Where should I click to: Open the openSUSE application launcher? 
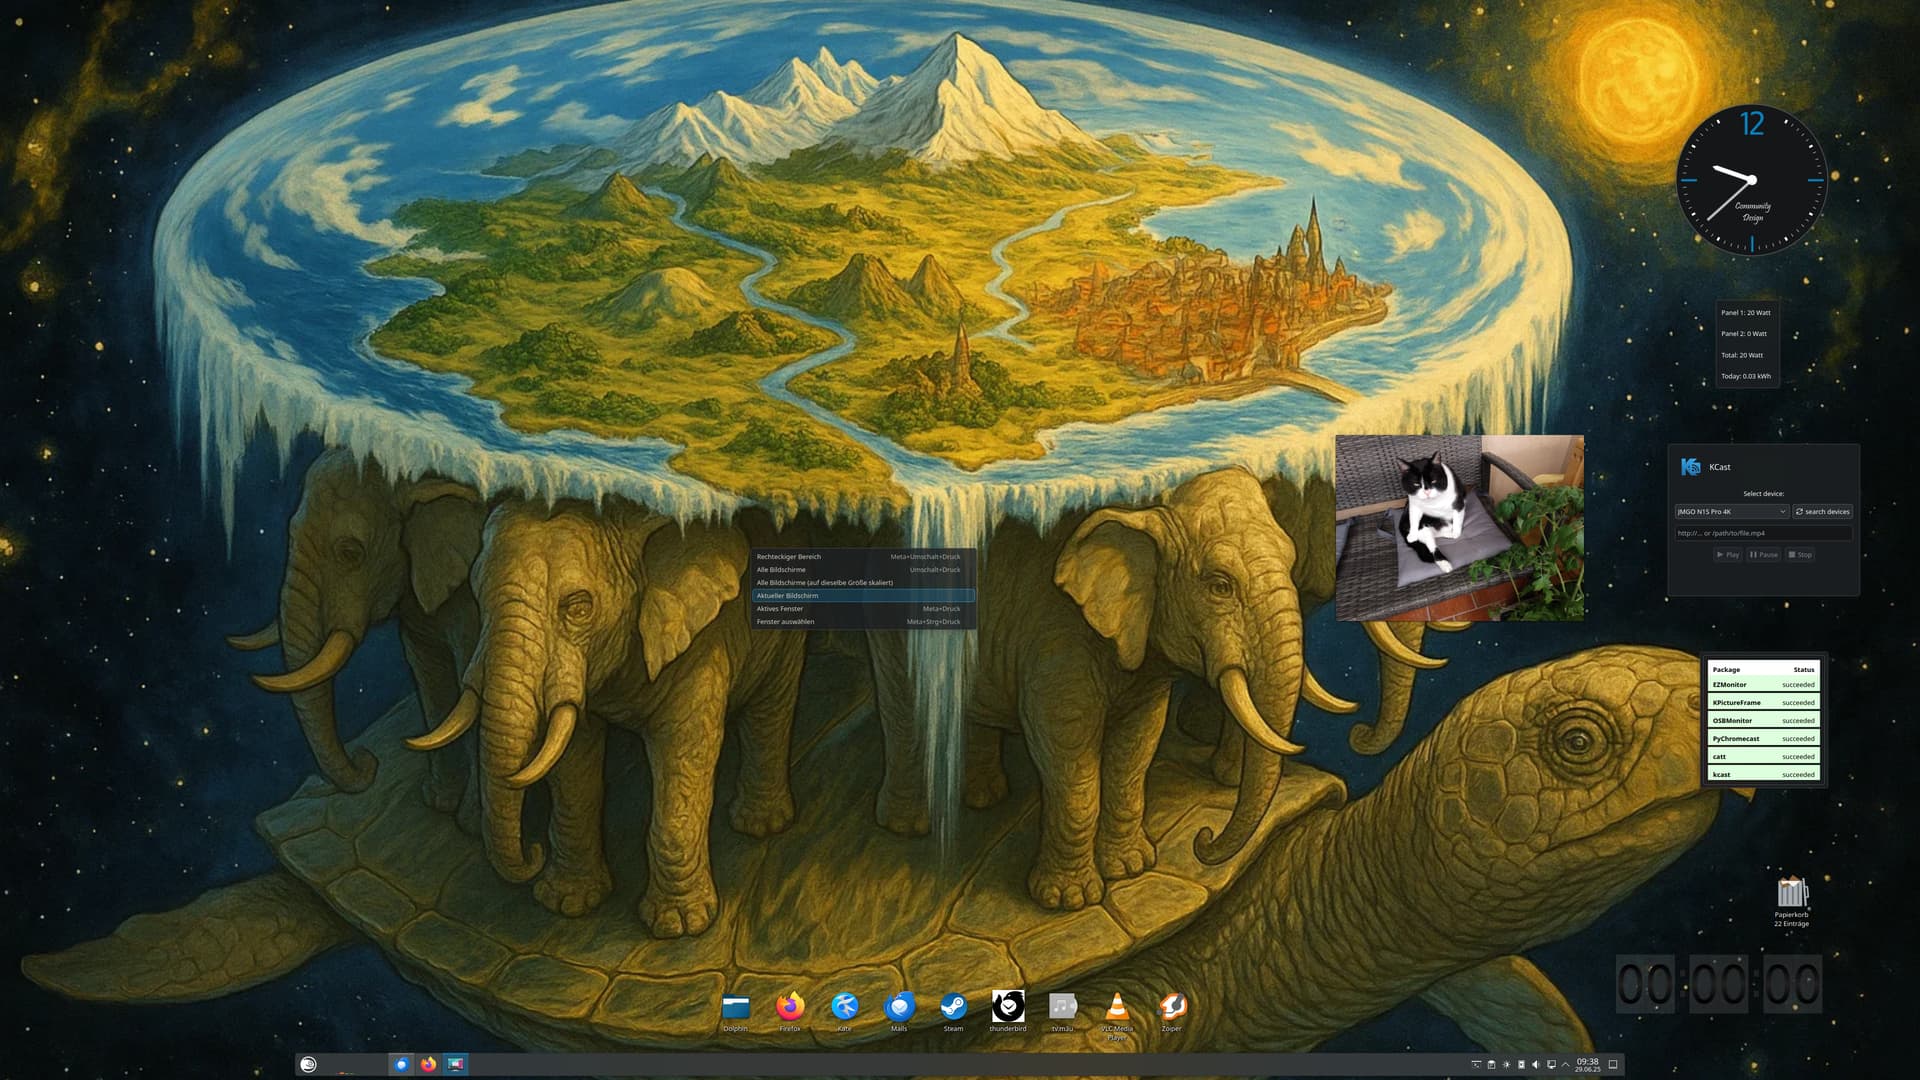[309, 1064]
